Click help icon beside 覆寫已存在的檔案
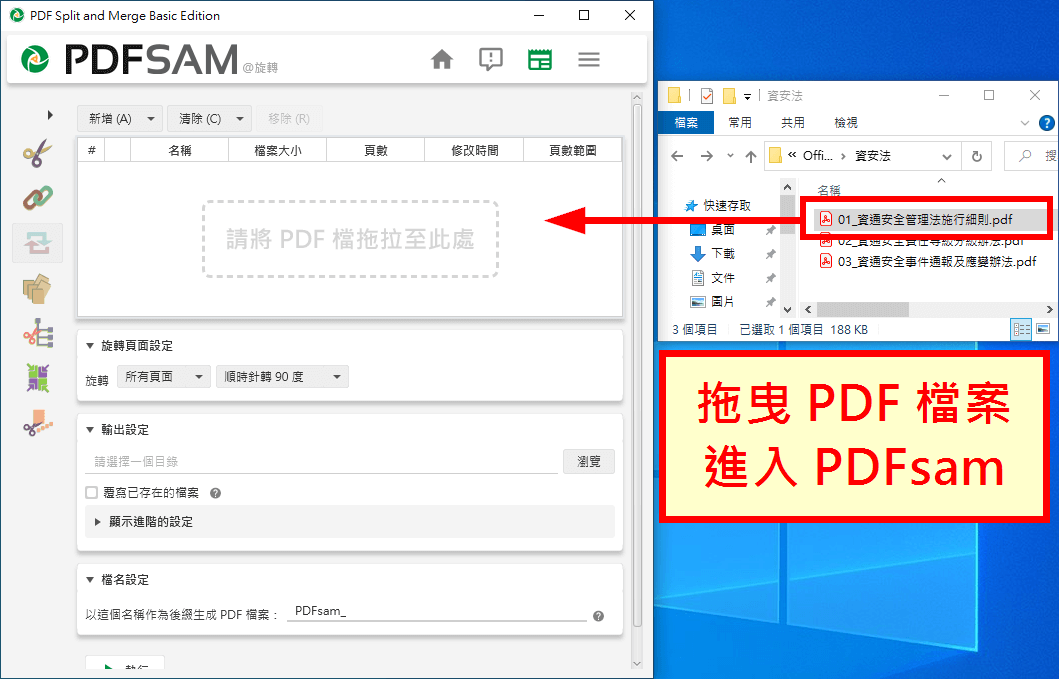The image size is (1059, 679). tap(215, 493)
